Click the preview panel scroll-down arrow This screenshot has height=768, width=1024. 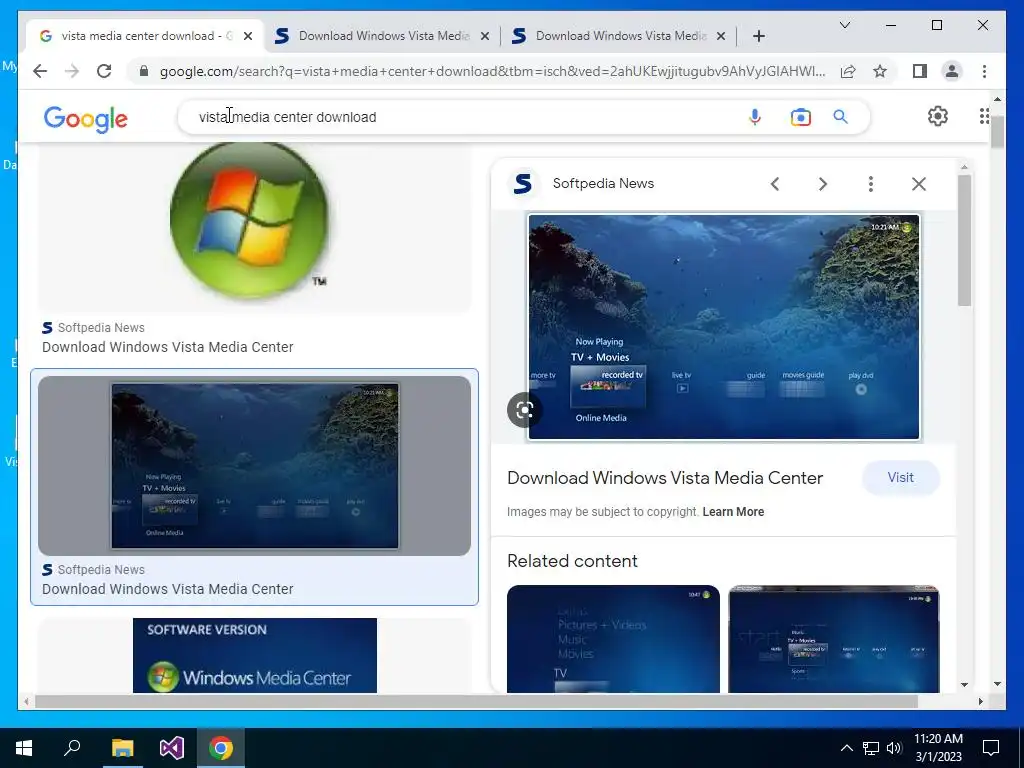click(x=965, y=684)
